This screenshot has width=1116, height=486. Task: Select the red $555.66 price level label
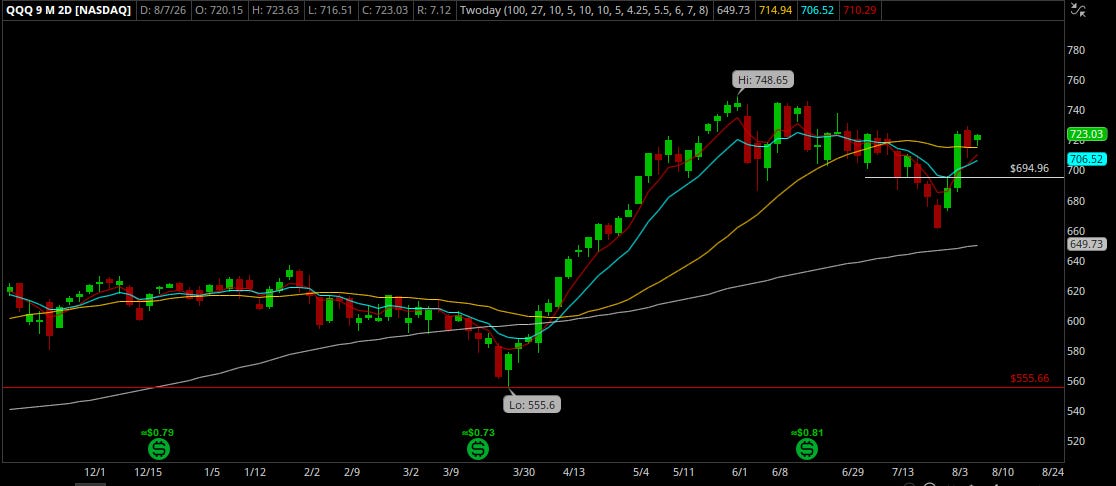click(x=1029, y=379)
